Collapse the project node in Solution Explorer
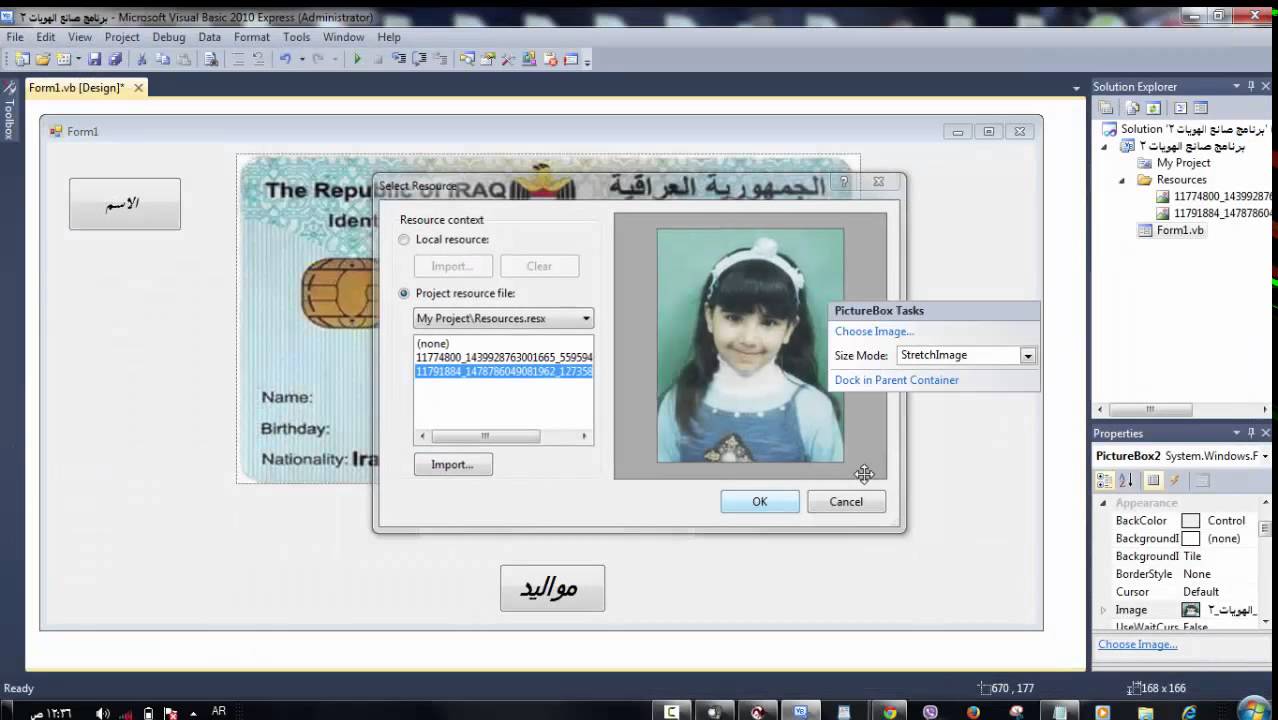This screenshot has width=1278, height=720. (x=1104, y=146)
